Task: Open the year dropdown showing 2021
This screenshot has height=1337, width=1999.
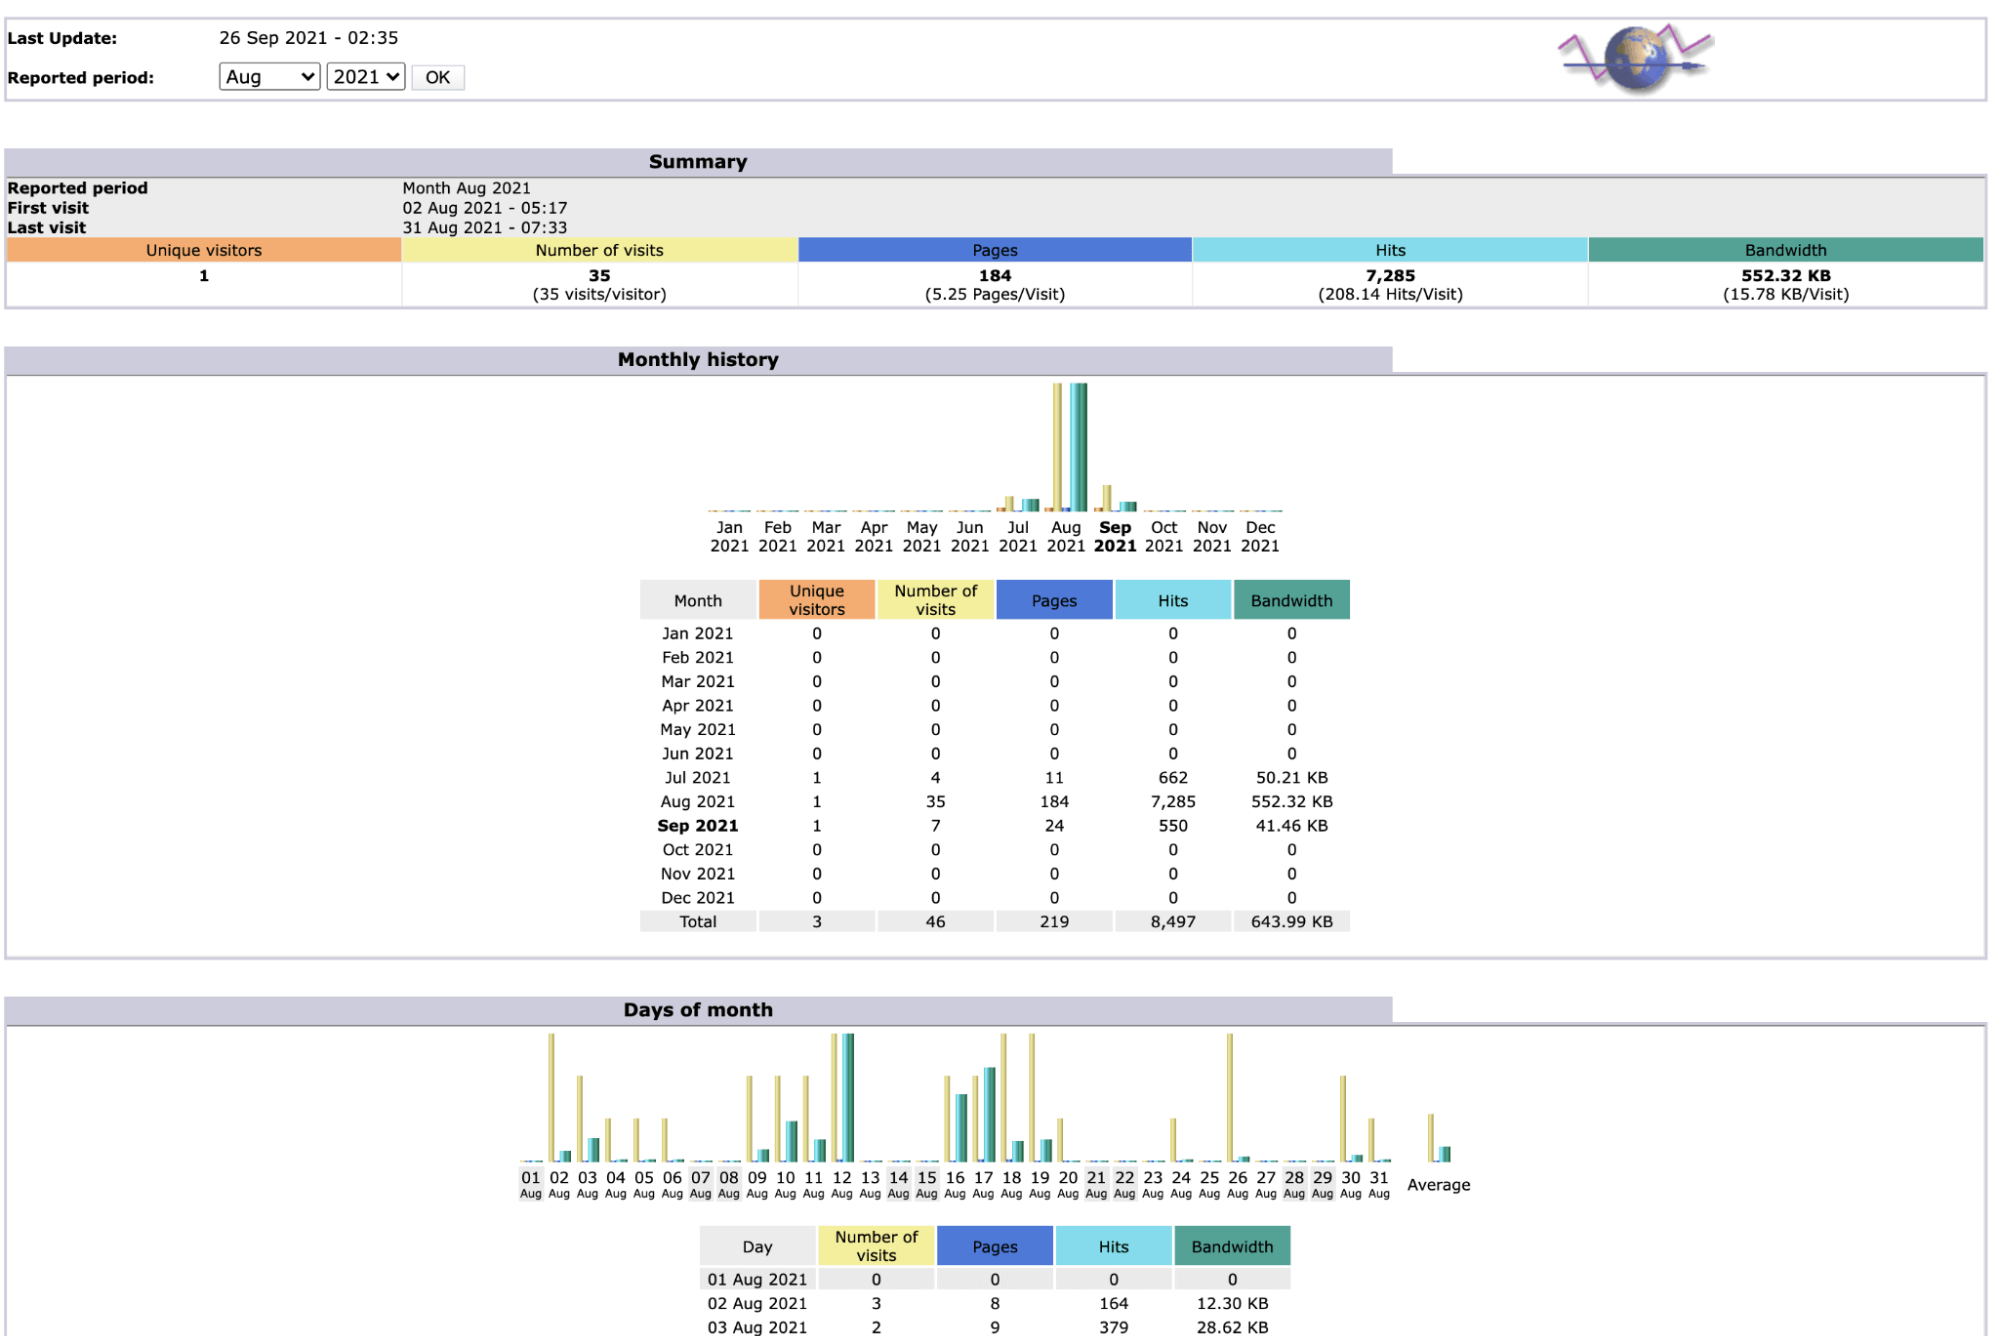Action: 365,76
